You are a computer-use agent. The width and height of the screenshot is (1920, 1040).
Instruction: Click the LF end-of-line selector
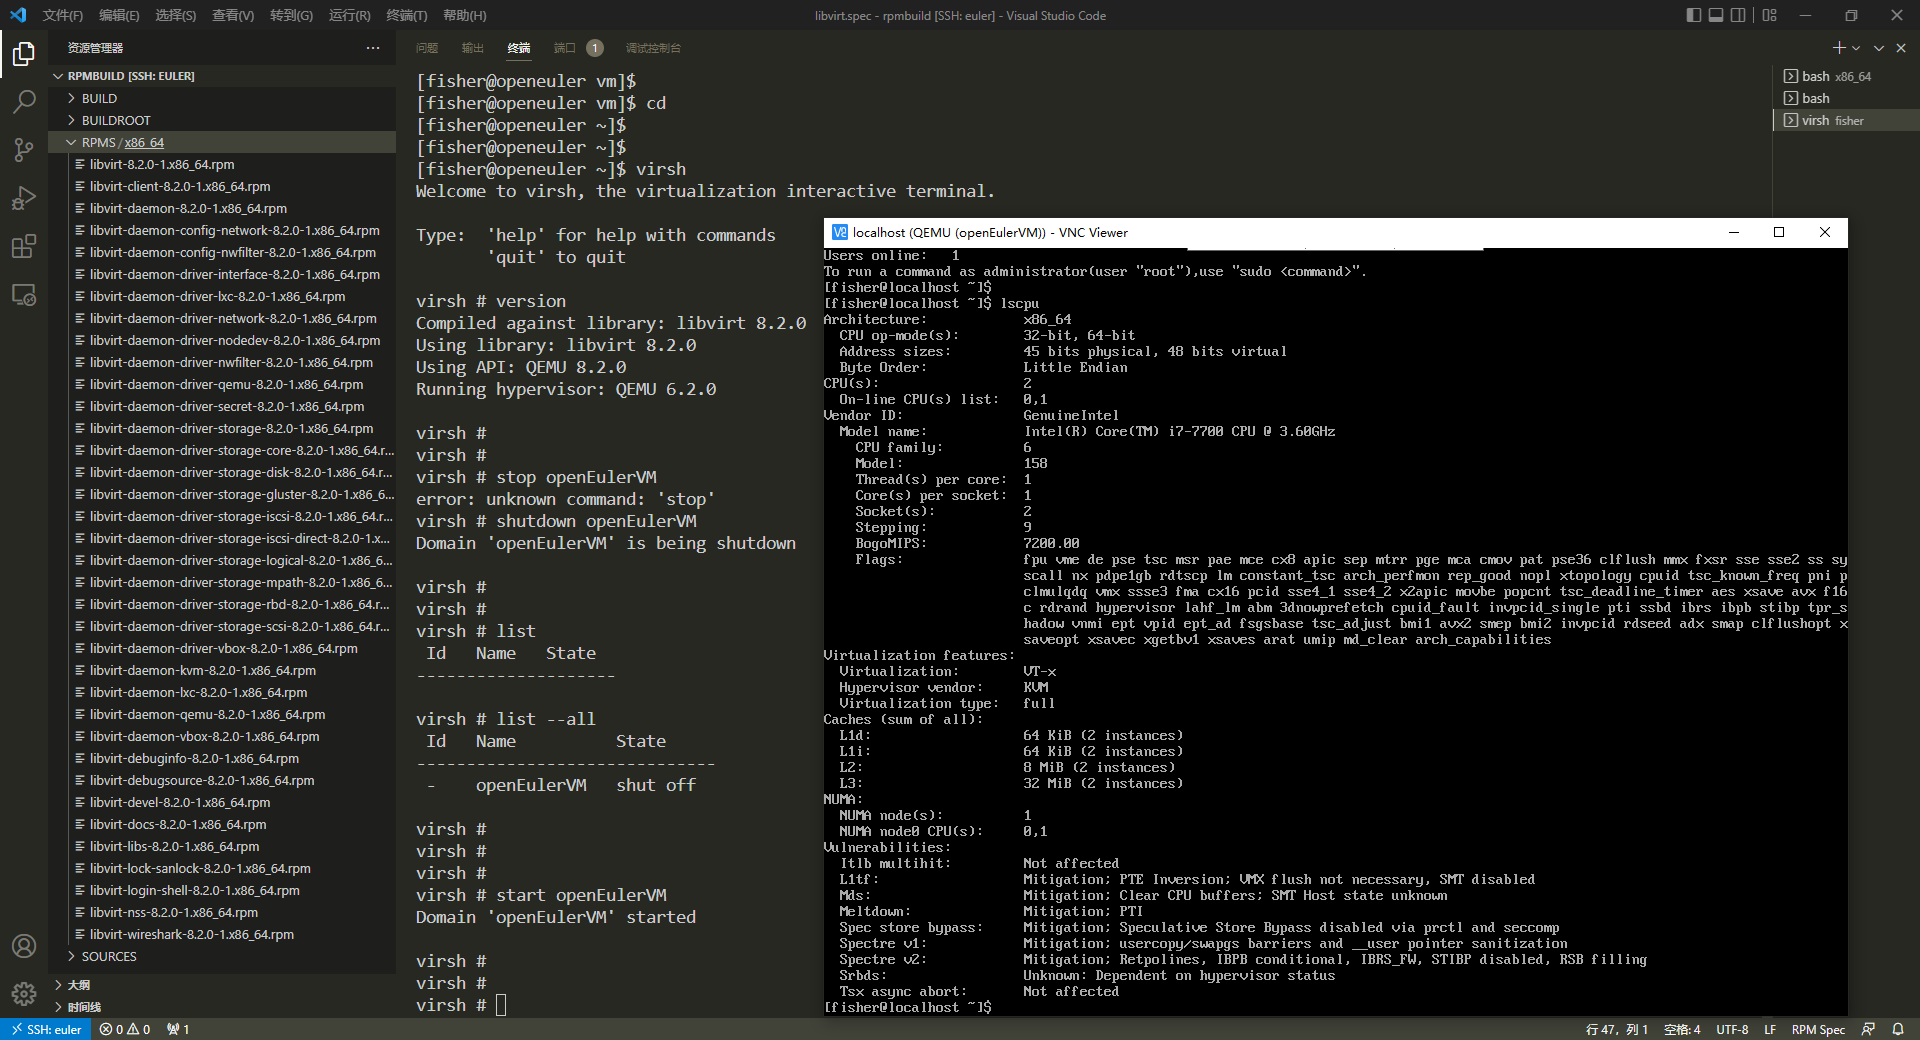pos(1770,1029)
